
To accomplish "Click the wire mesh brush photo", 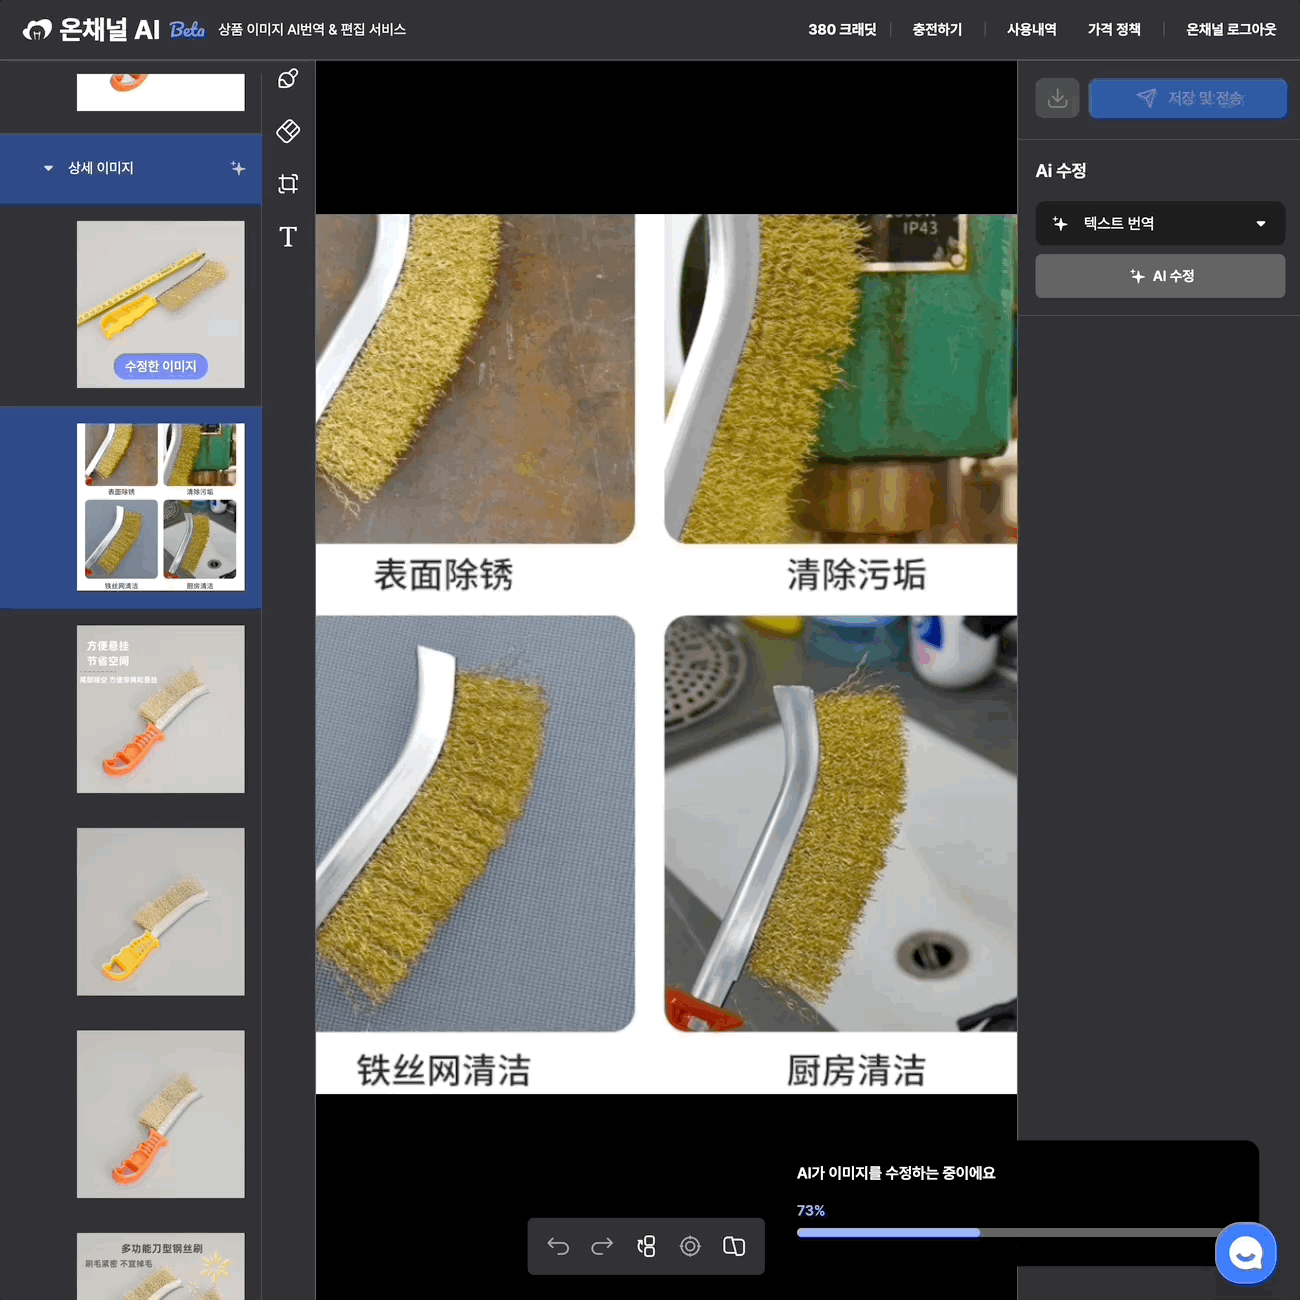I will (475, 824).
